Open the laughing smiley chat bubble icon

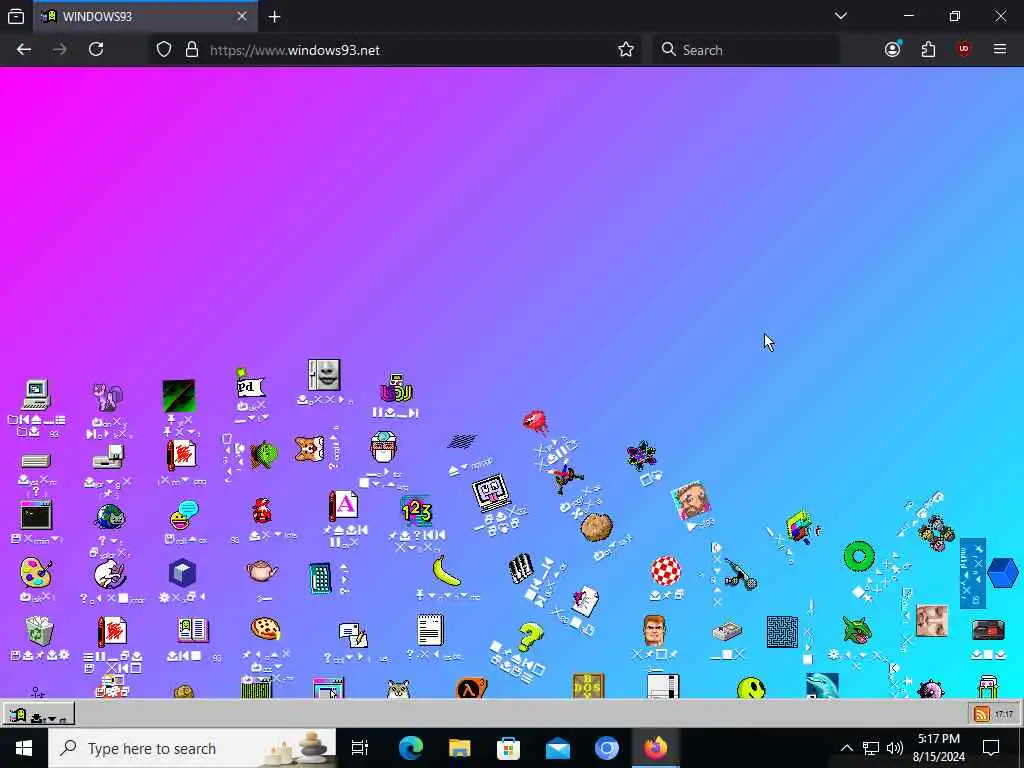coord(184,515)
